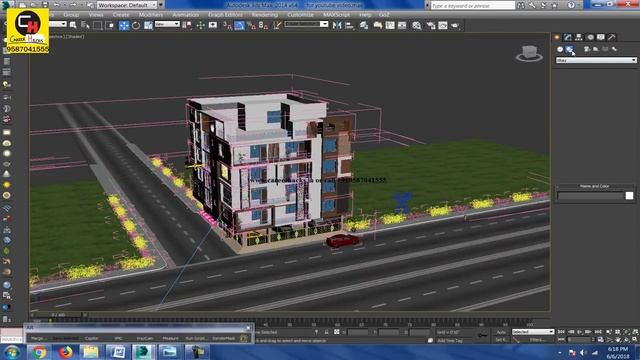This screenshot has height=360, width=640.
Task: Collapse the Name and Color rollout
Action: coord(595,186)
